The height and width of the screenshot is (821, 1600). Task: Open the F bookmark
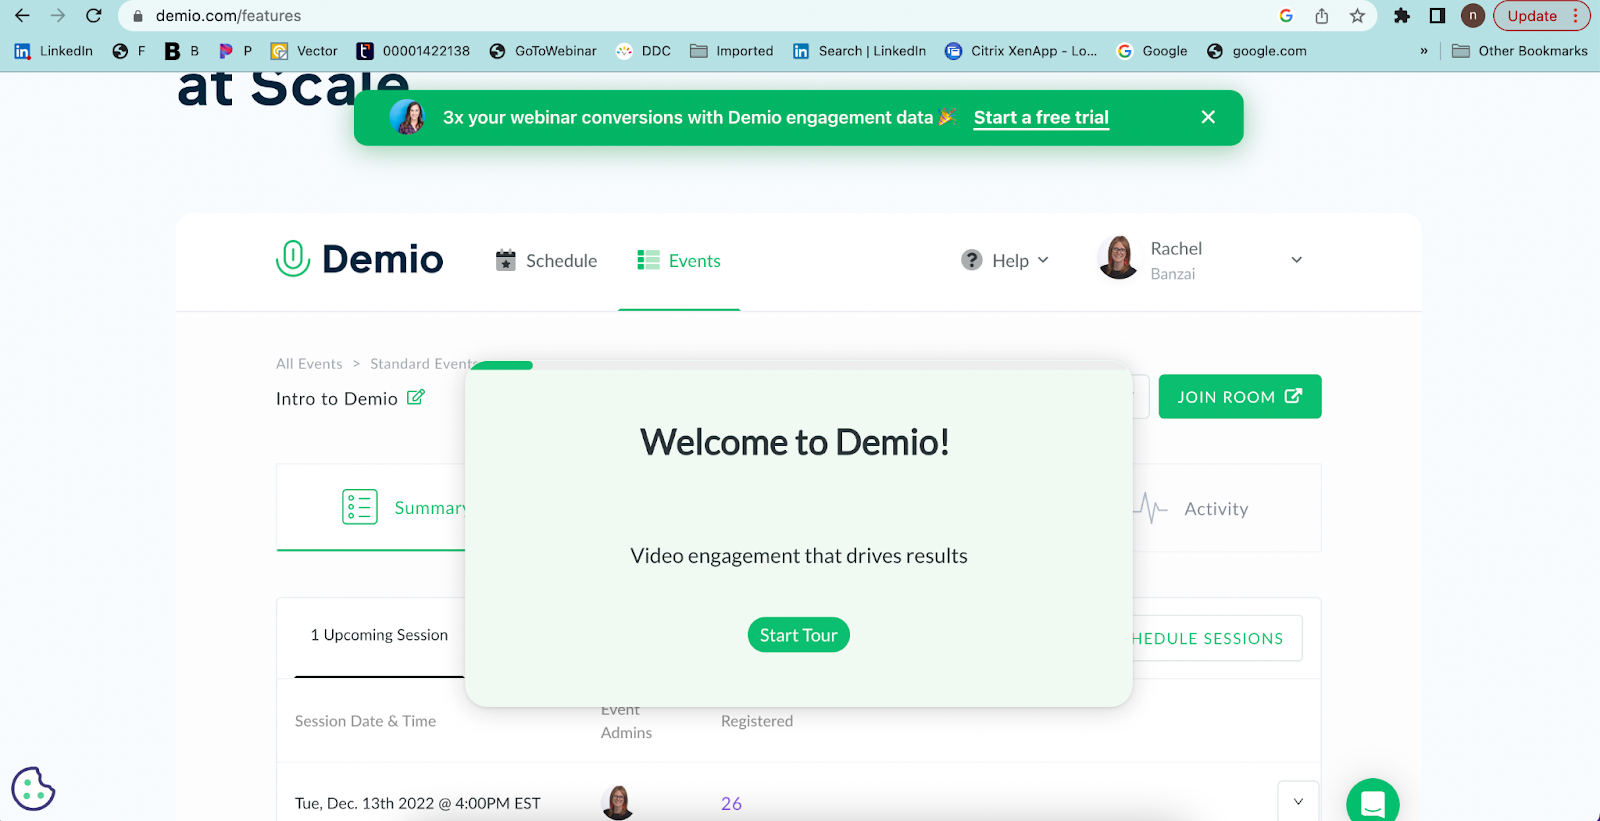129,51
